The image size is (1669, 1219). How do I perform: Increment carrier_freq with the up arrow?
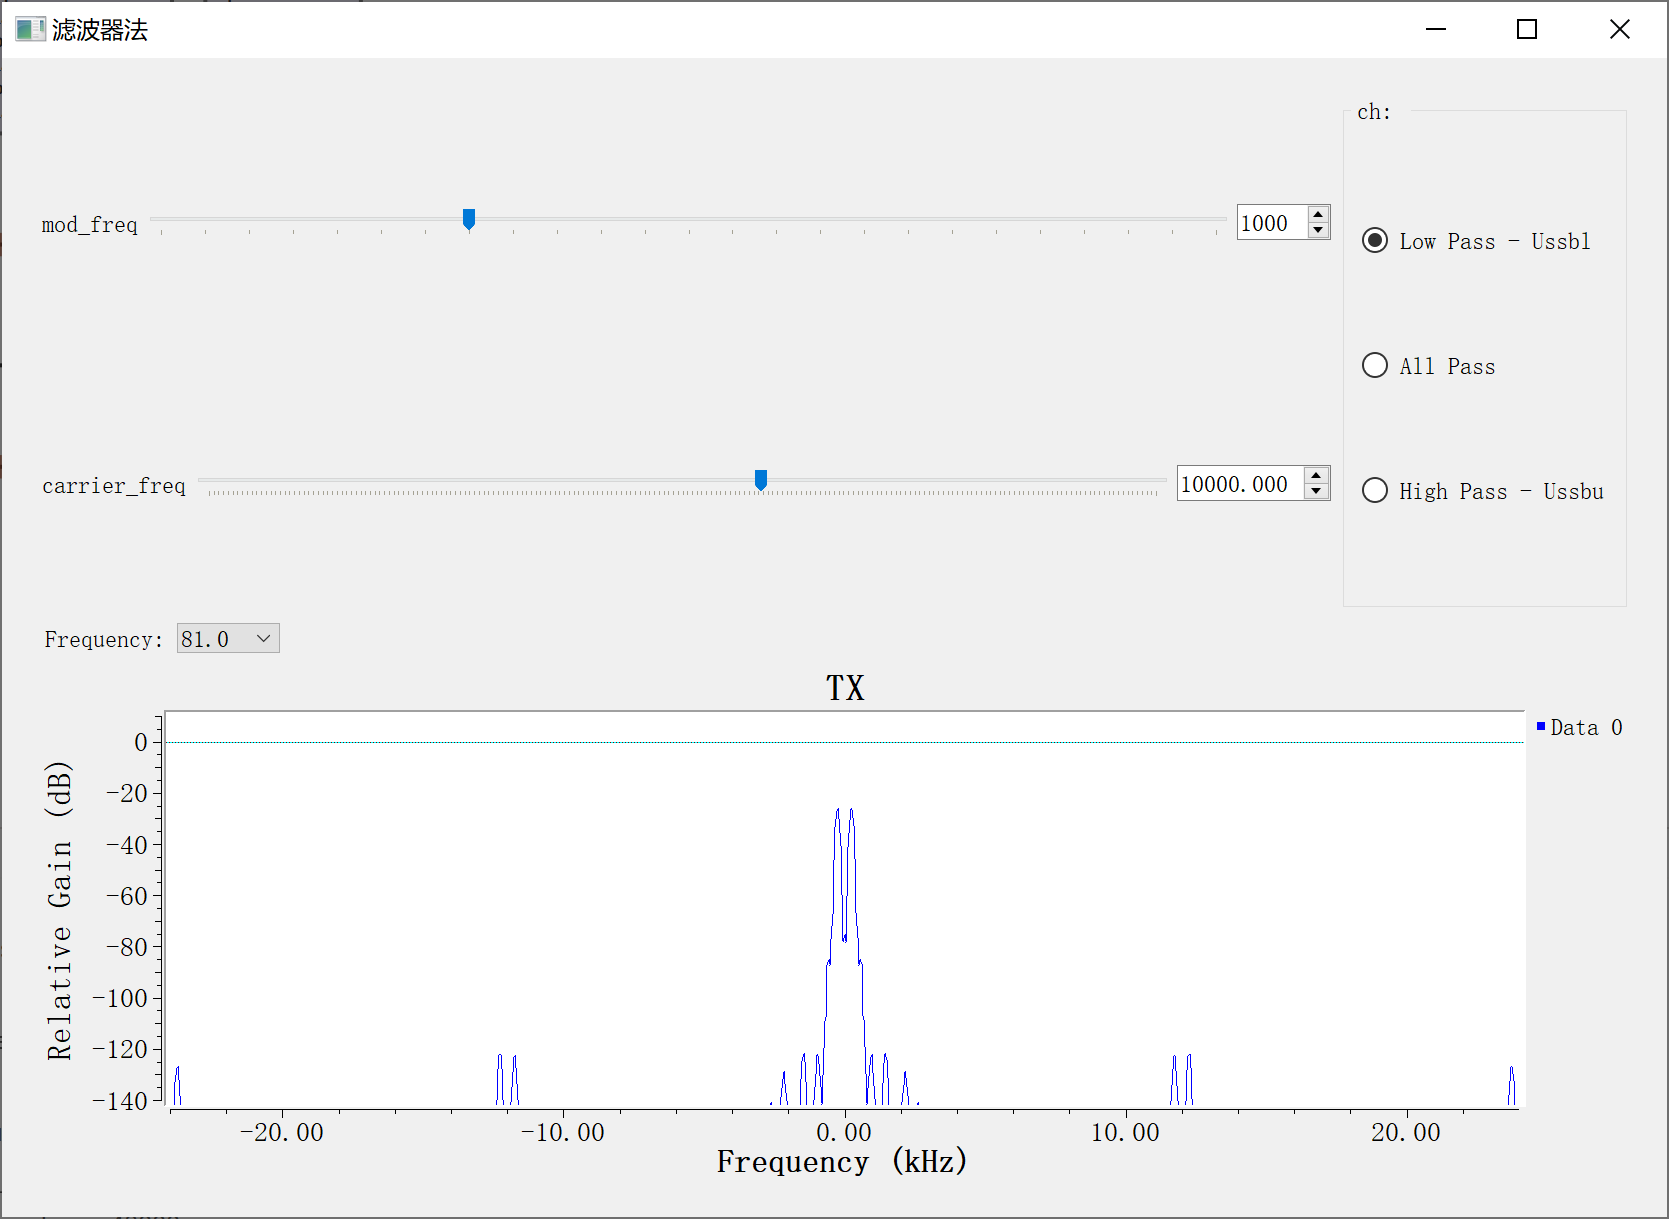point(1317,475)
